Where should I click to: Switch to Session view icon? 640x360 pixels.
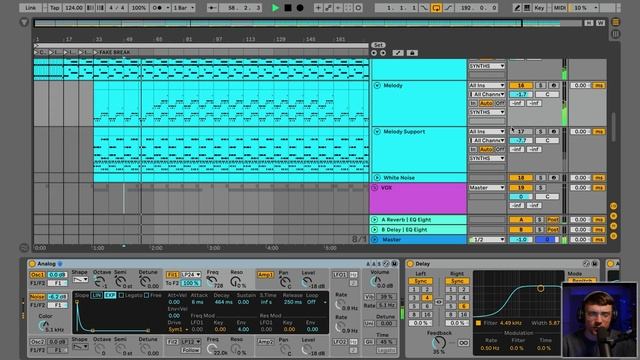(x=615, y=34)
